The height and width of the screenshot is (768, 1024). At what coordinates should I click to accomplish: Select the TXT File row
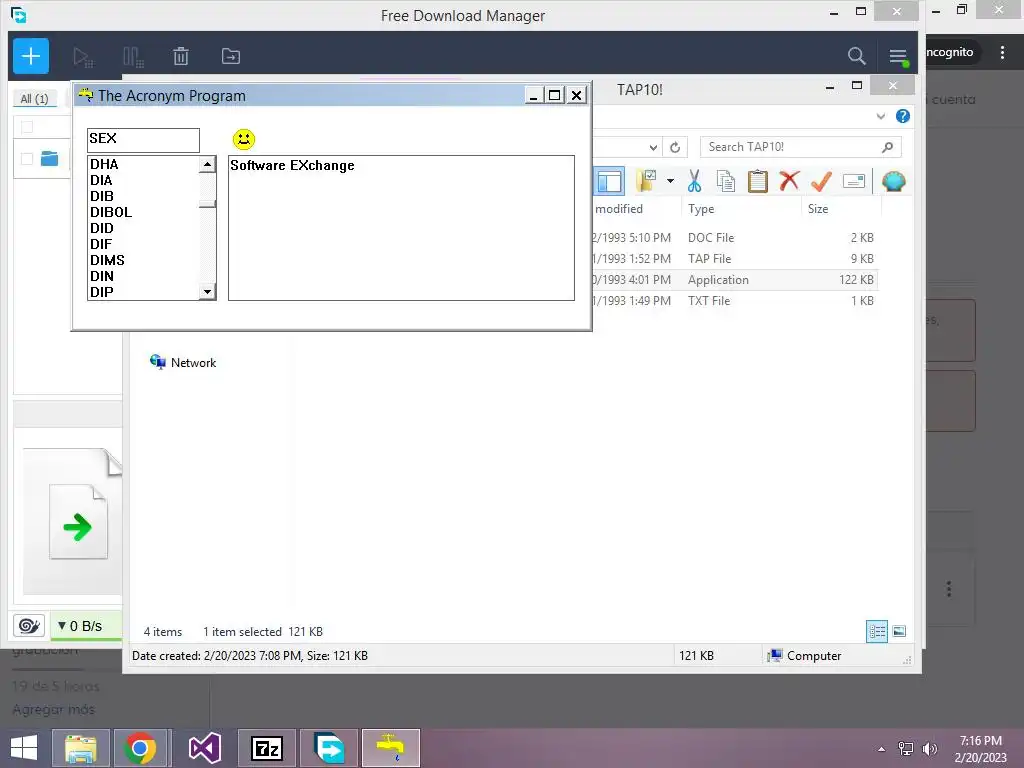[735, 301]
